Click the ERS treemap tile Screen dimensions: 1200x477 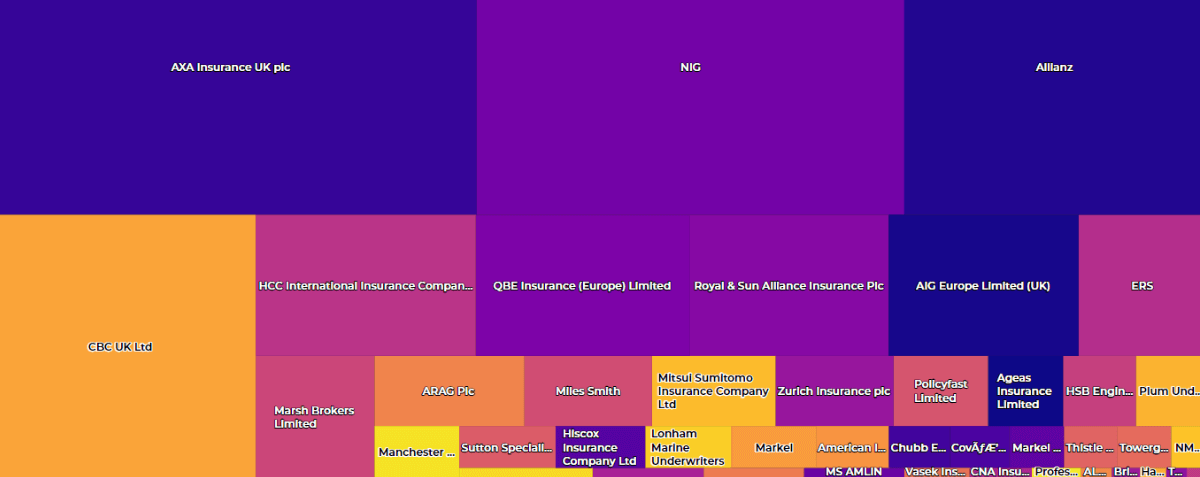pyautogui.click(x=1139, y=285)
